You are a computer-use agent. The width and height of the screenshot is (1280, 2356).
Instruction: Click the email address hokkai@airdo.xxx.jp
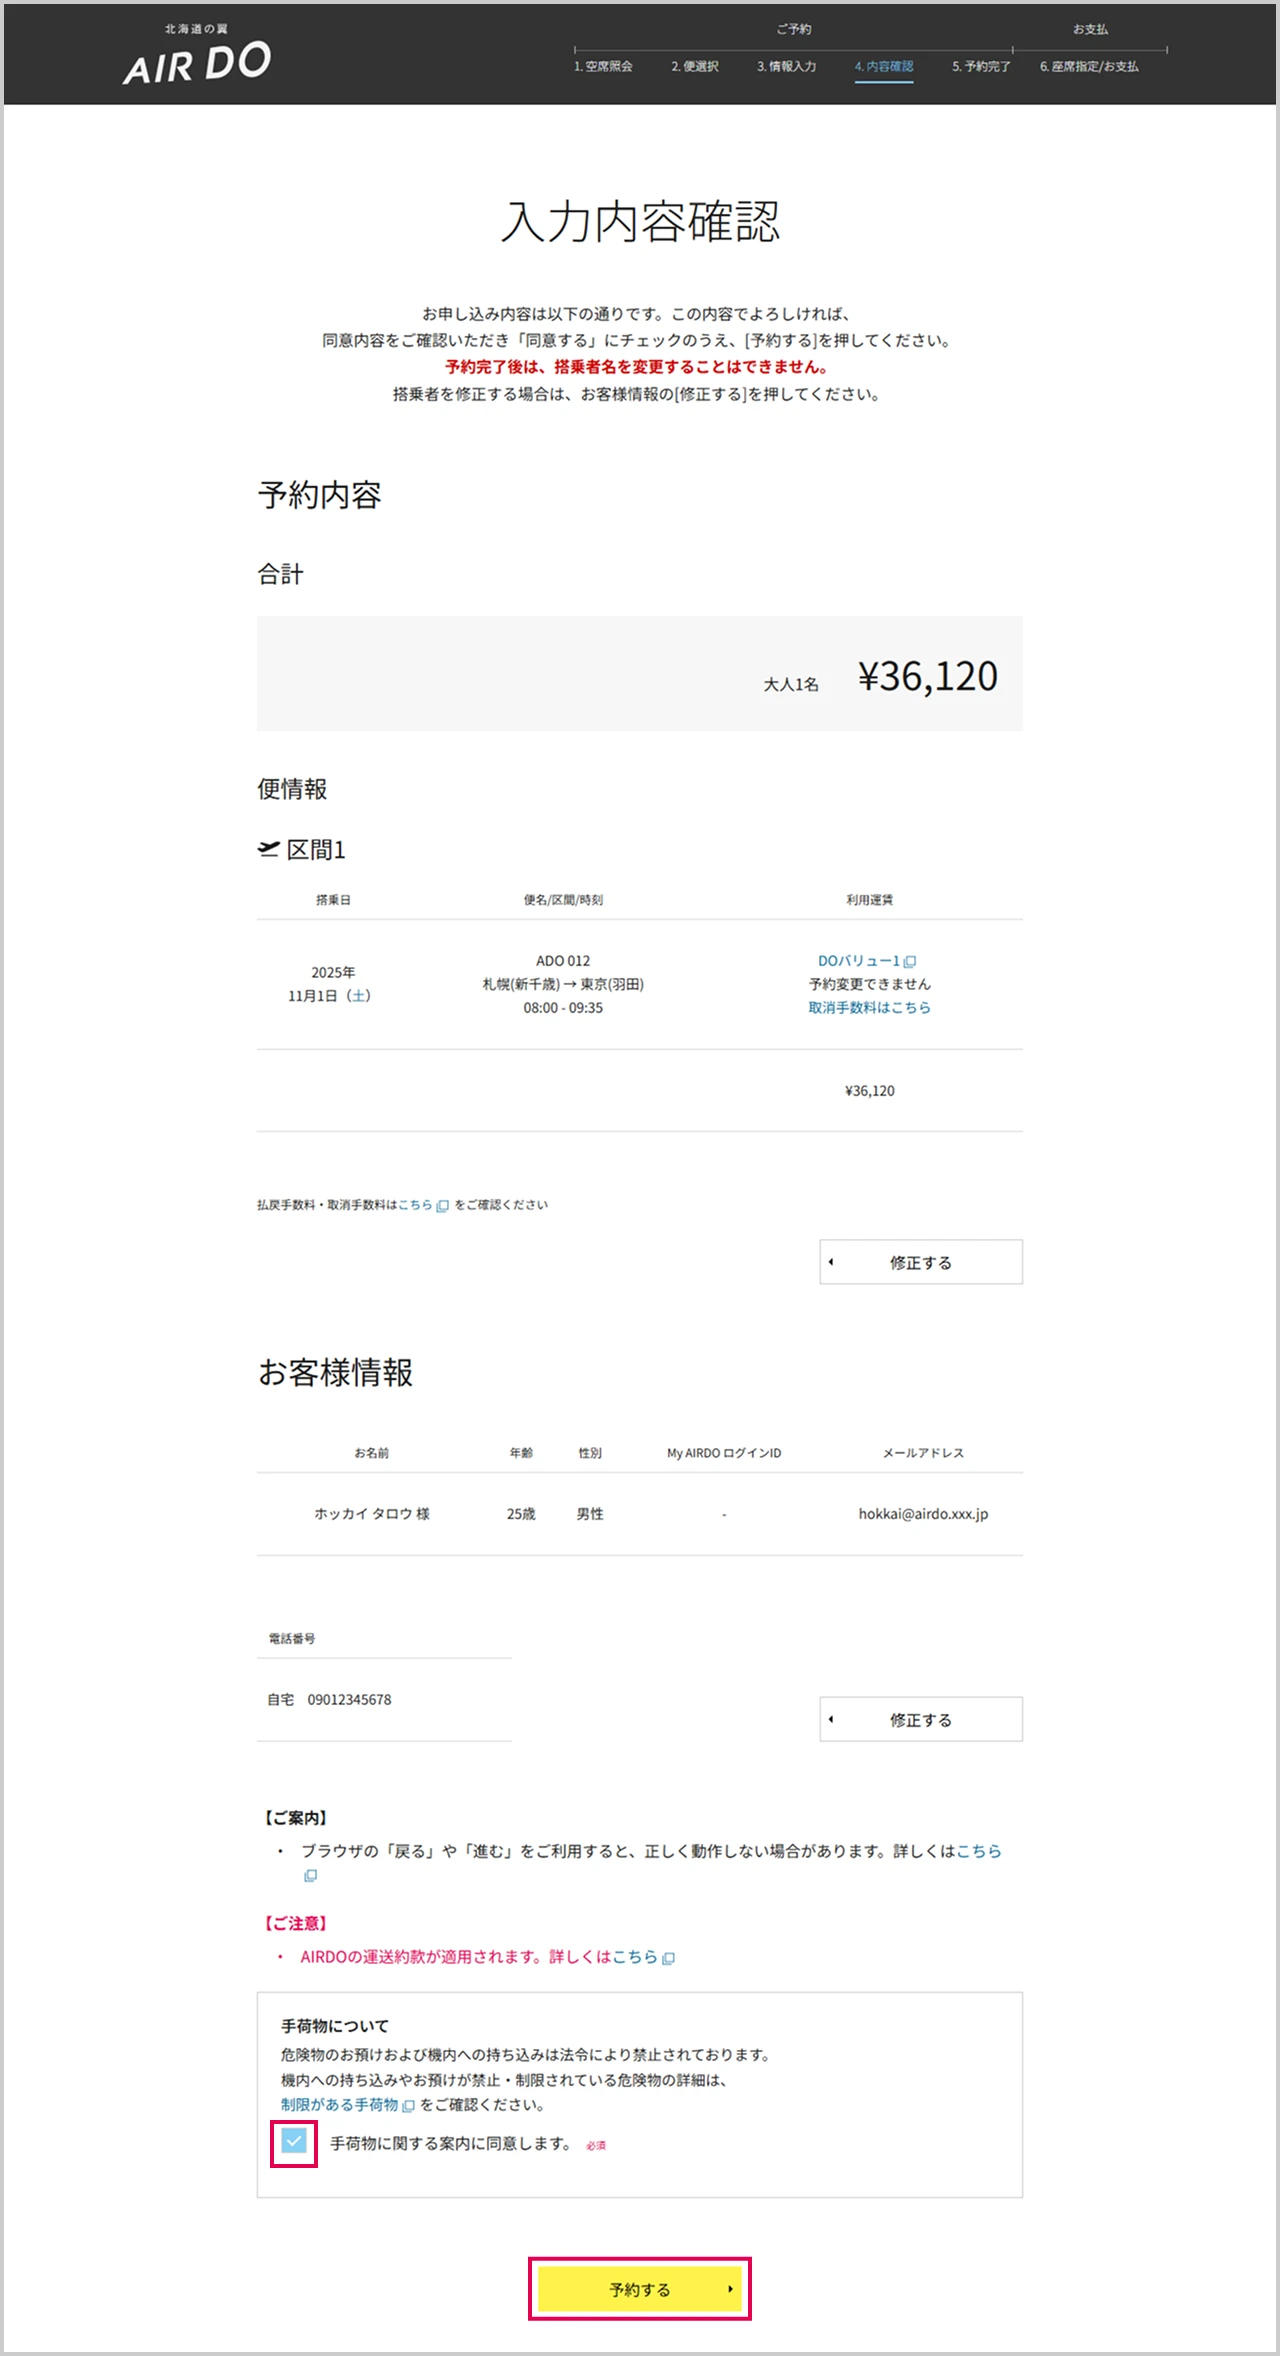tap(923, 1514)
